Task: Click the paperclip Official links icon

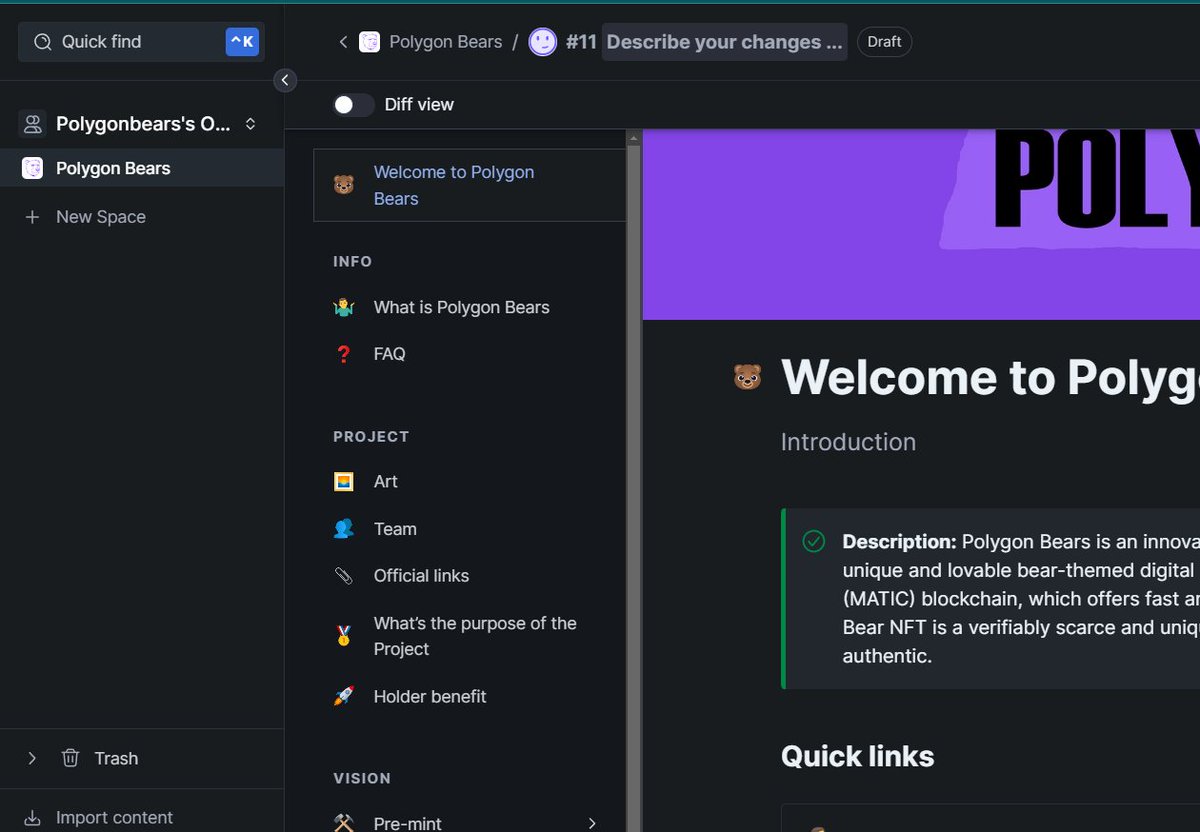Action: pos(344,576)
